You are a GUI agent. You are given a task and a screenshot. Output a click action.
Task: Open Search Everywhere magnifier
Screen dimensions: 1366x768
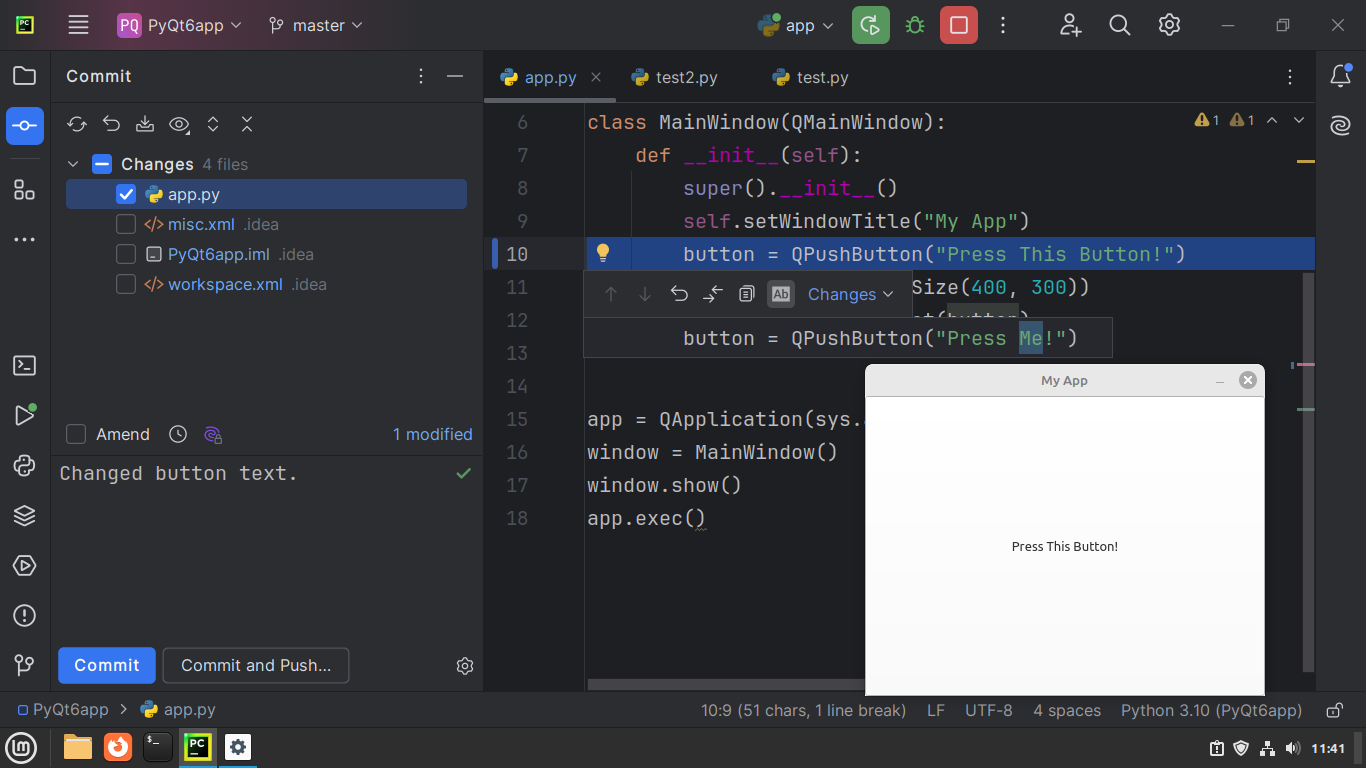[x=1120, y=26]
